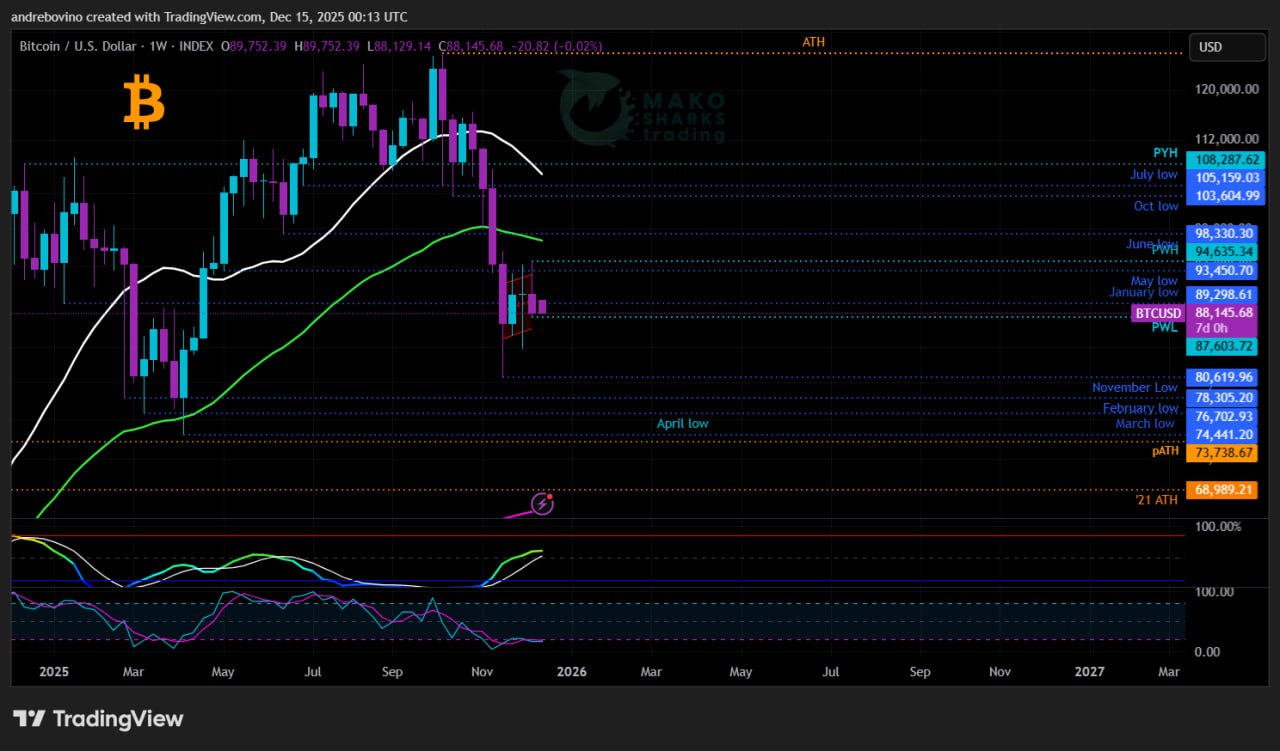Click the ATH label at chart top
This screenshot has width=1280, height=751.
click(813, 42)
